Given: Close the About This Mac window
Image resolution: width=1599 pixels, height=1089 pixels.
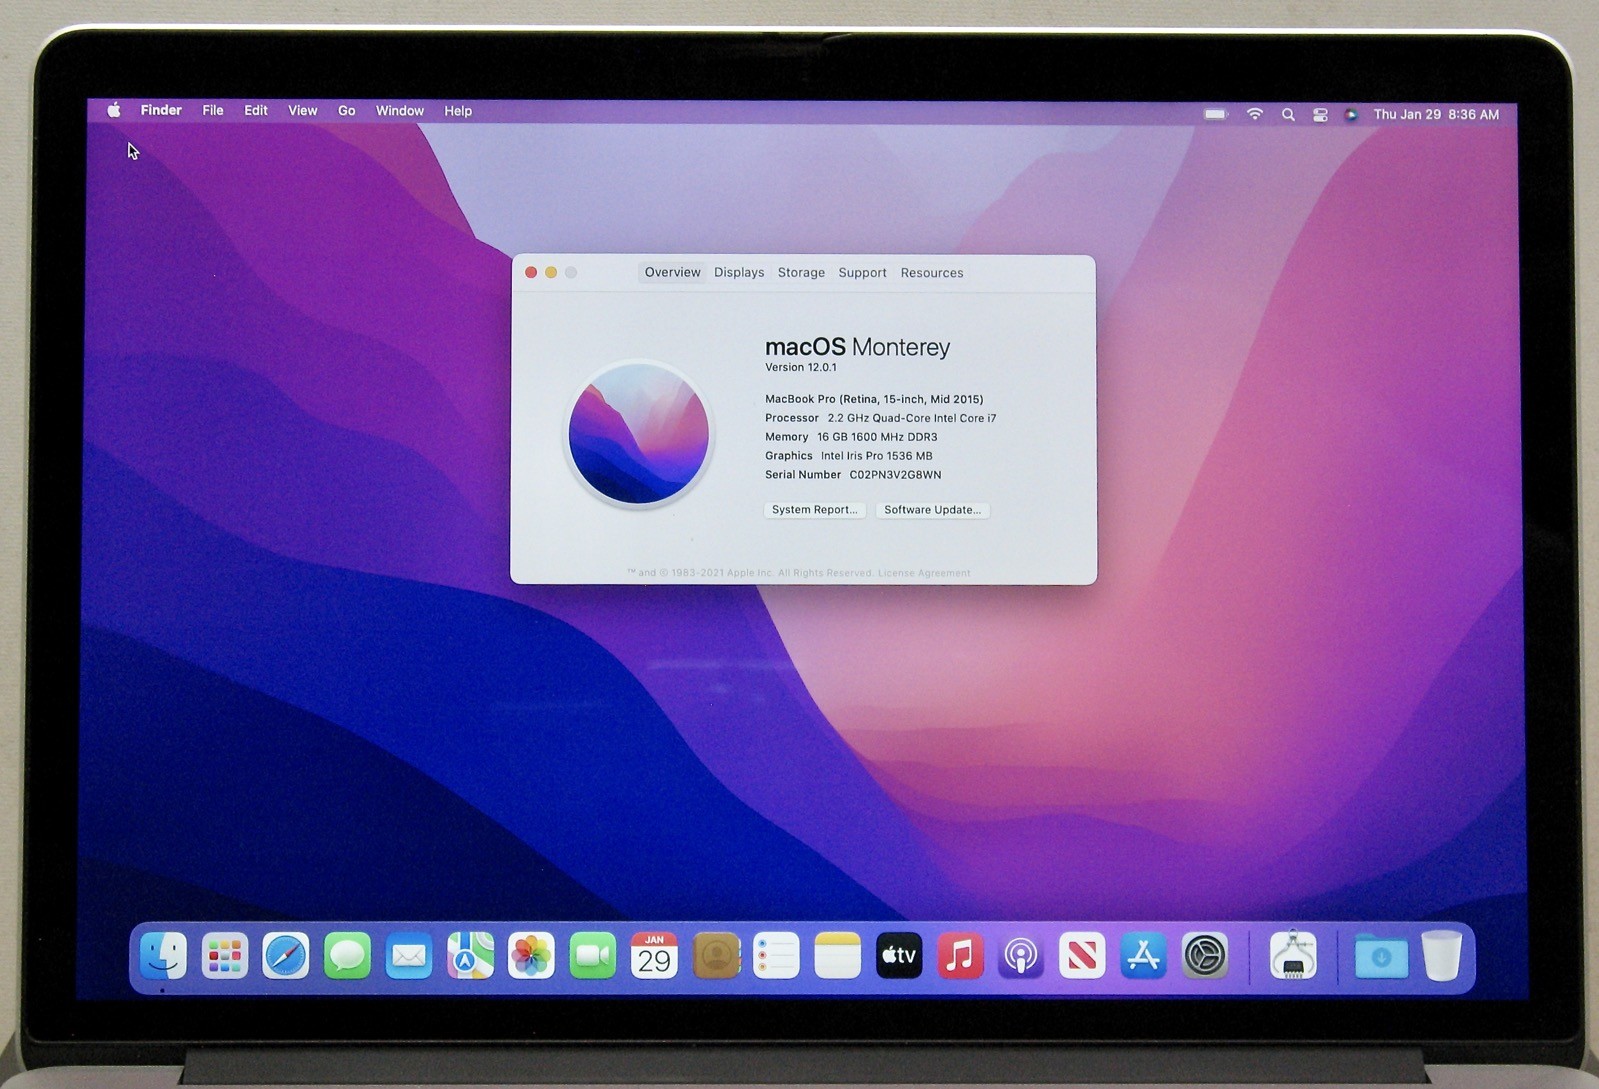Looking at the screenshot, I should pos(531,272).
